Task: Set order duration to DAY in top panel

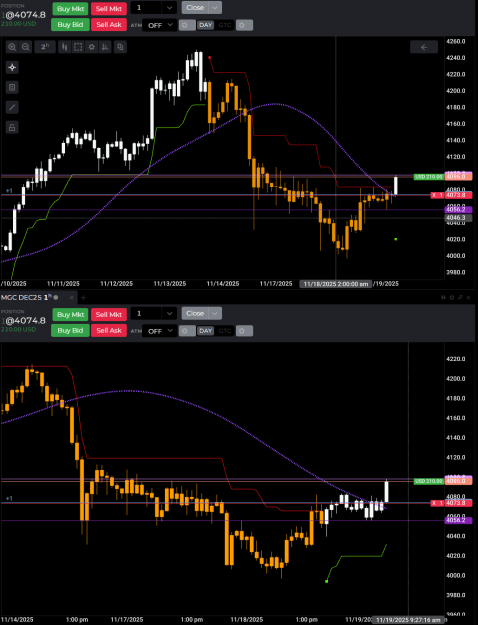Action: 206,25
